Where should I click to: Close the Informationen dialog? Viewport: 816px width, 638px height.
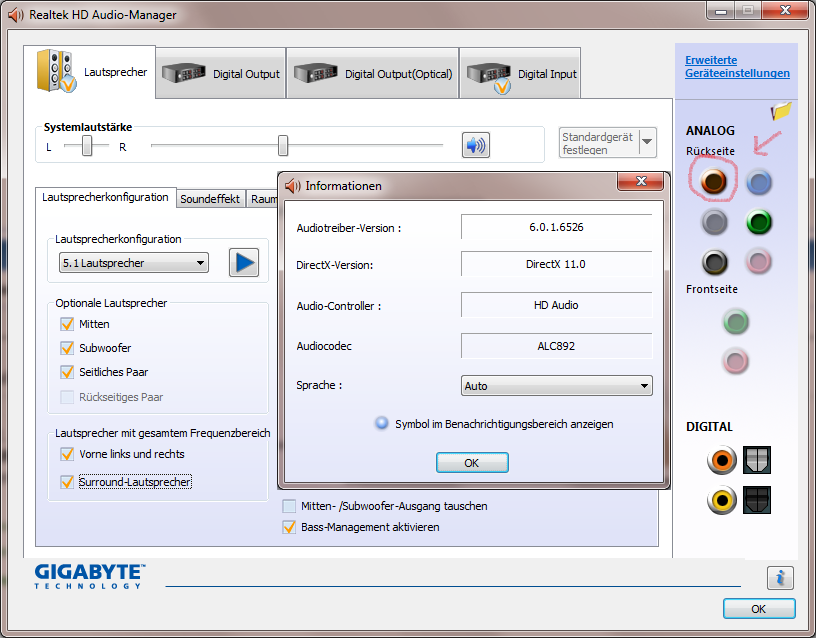(641, 181)
